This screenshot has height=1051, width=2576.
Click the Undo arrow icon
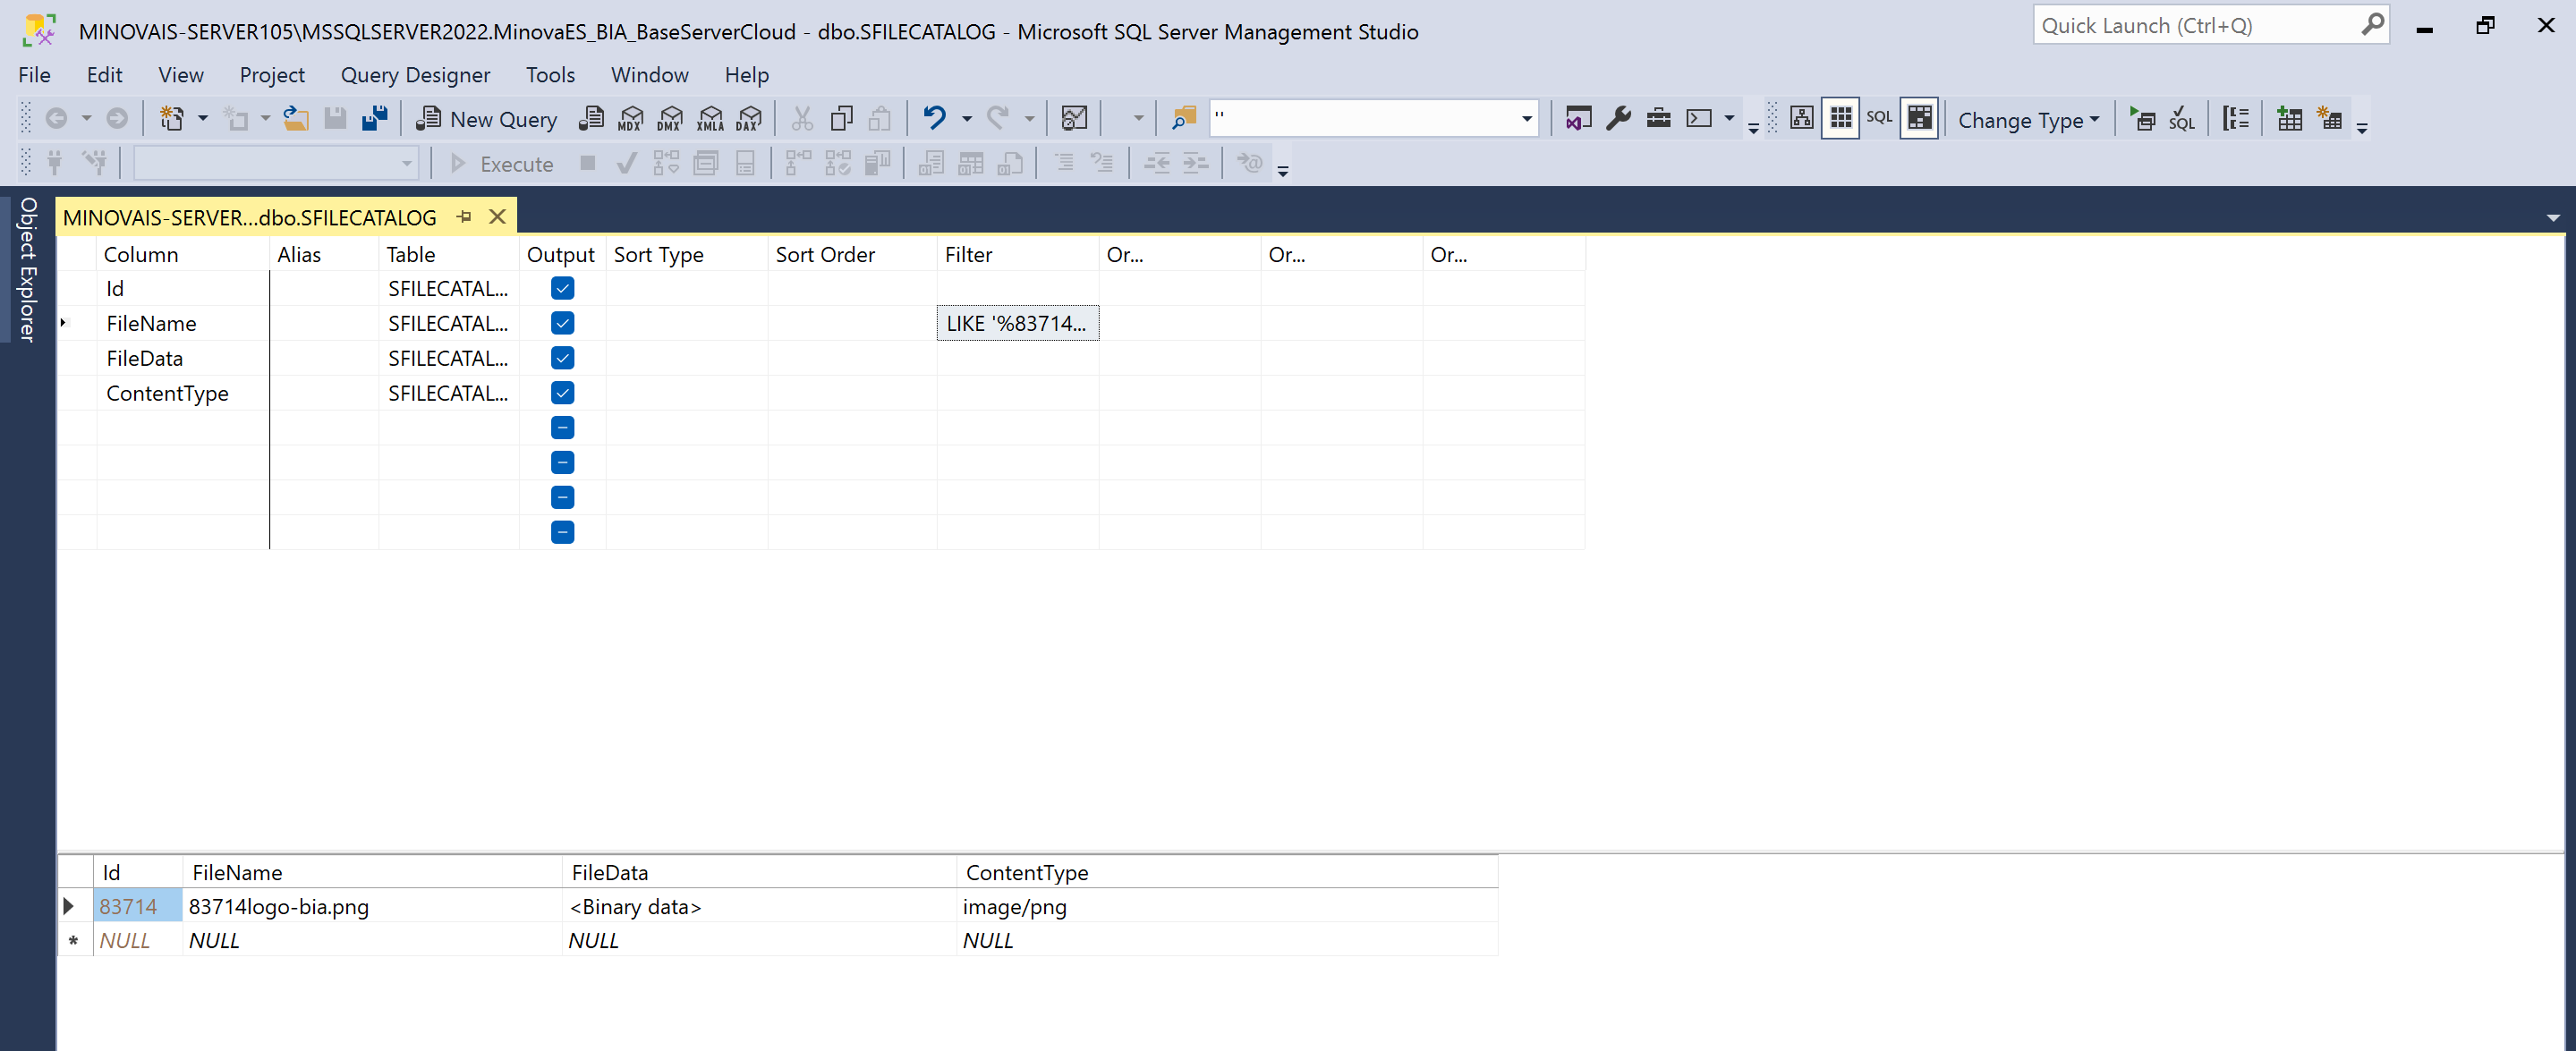(x=934, y=118)
